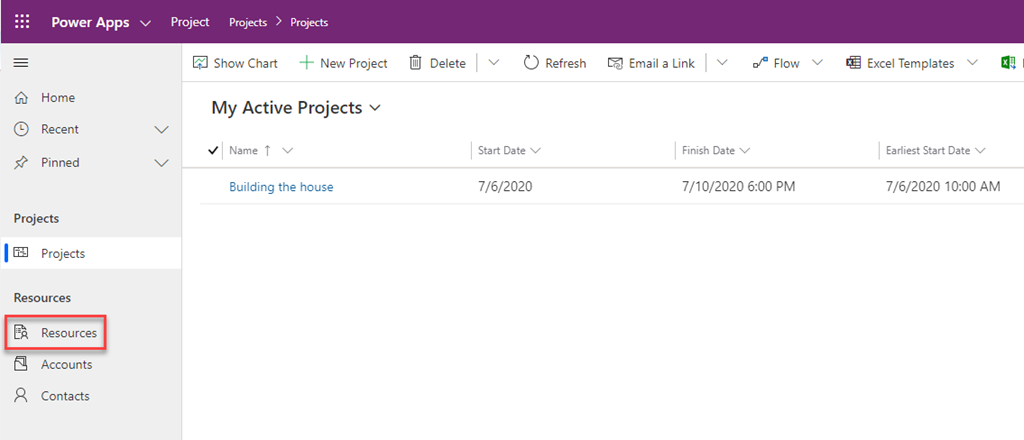Expand the Recent section chevron
The width and height of the screenshot is (1024, 440).
(162, 130)
